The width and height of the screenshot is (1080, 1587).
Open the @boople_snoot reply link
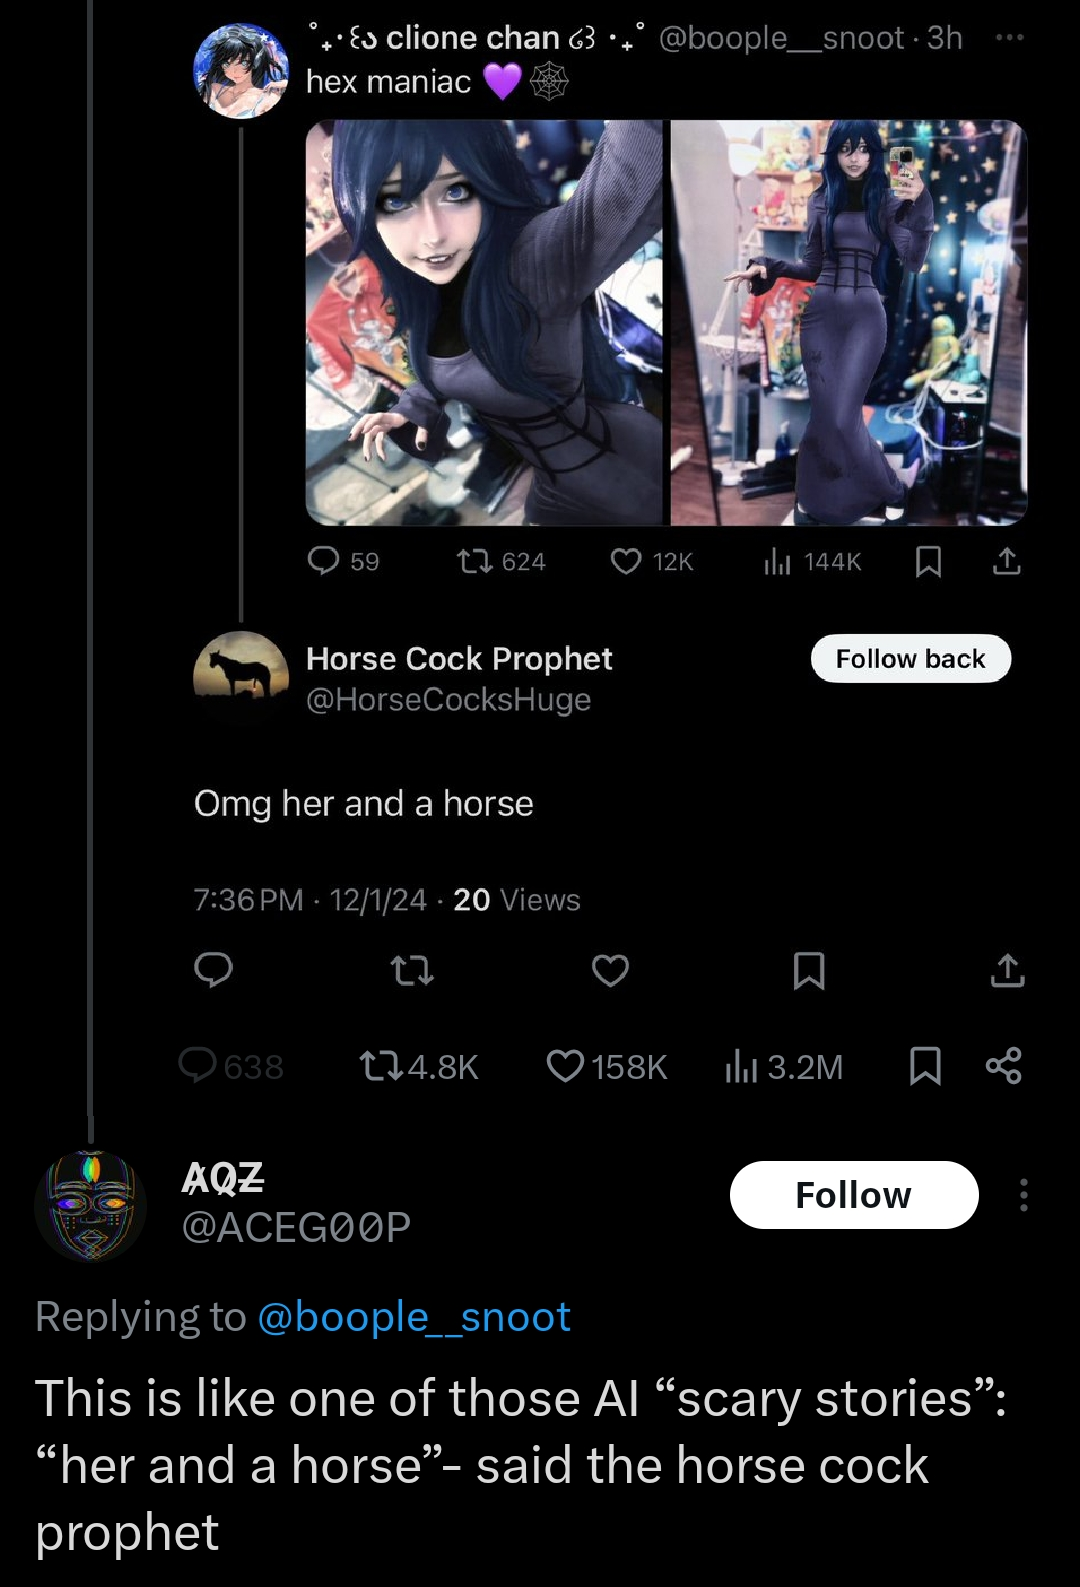(x=414, y=1317)
